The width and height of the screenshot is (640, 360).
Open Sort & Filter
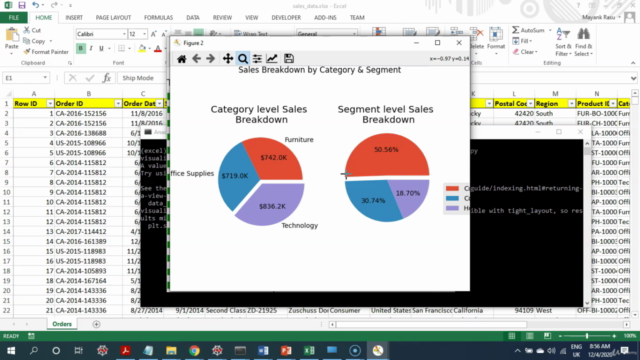point(563,42)
